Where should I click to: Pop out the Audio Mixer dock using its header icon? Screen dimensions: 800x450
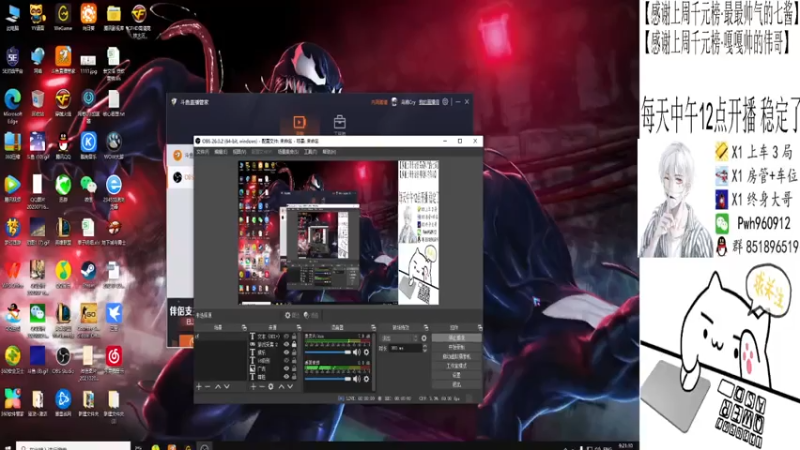373,328
